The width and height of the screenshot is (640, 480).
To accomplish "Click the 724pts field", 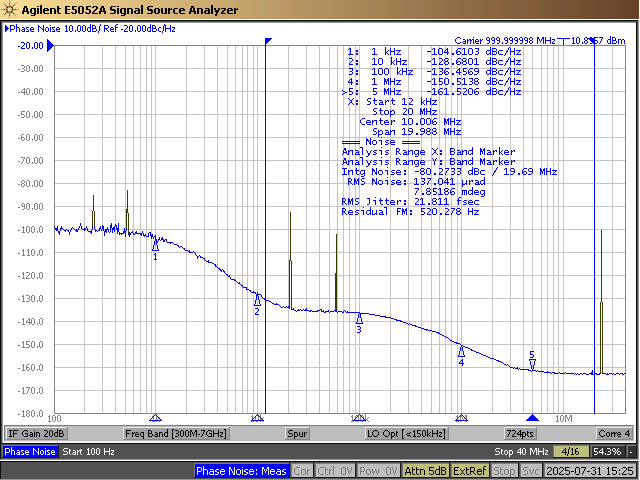I will coord(520,433).
